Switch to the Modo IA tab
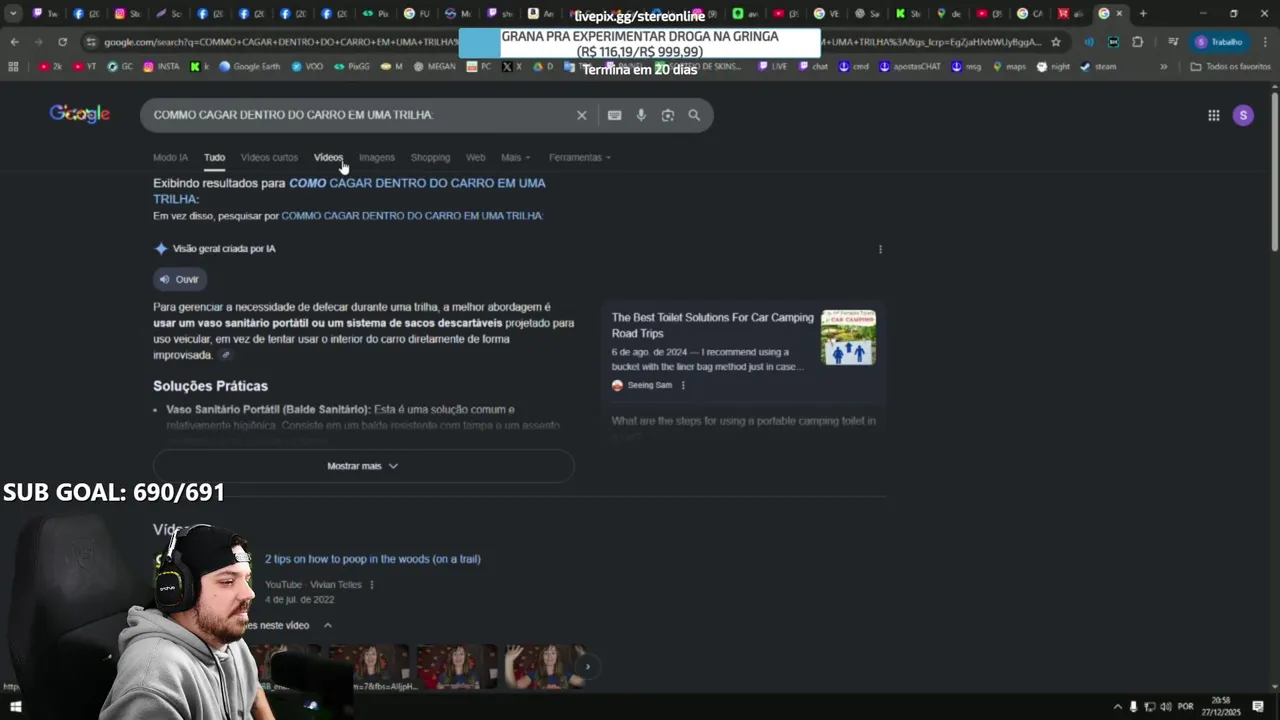 coord(170,158)
